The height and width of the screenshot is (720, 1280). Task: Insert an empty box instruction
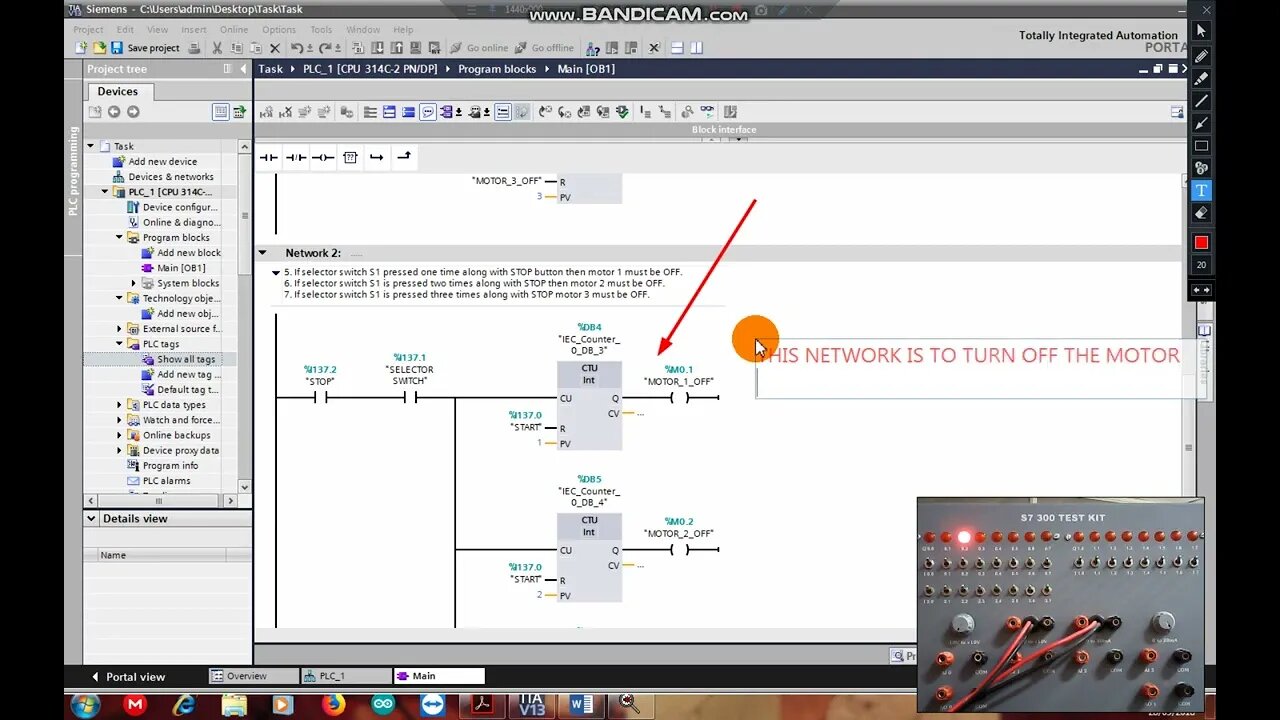(x=350, y=157)
